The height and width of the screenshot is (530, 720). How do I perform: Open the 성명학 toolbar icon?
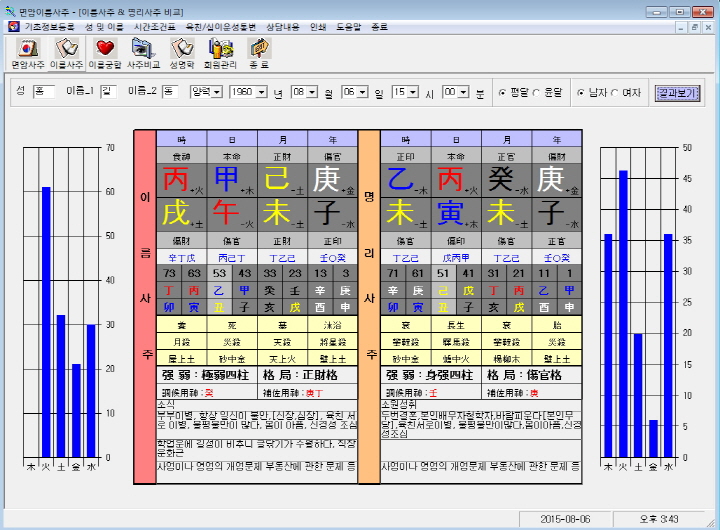click(x=182, y=53)
